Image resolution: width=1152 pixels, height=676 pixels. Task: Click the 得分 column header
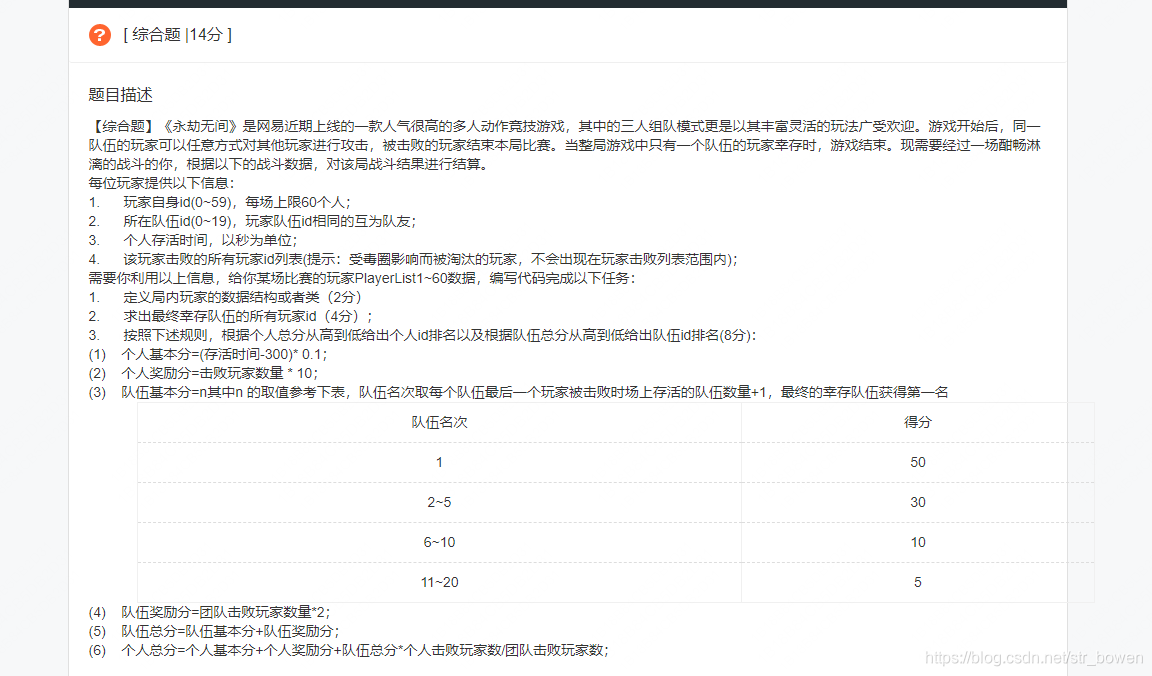(x=916, y=422)
